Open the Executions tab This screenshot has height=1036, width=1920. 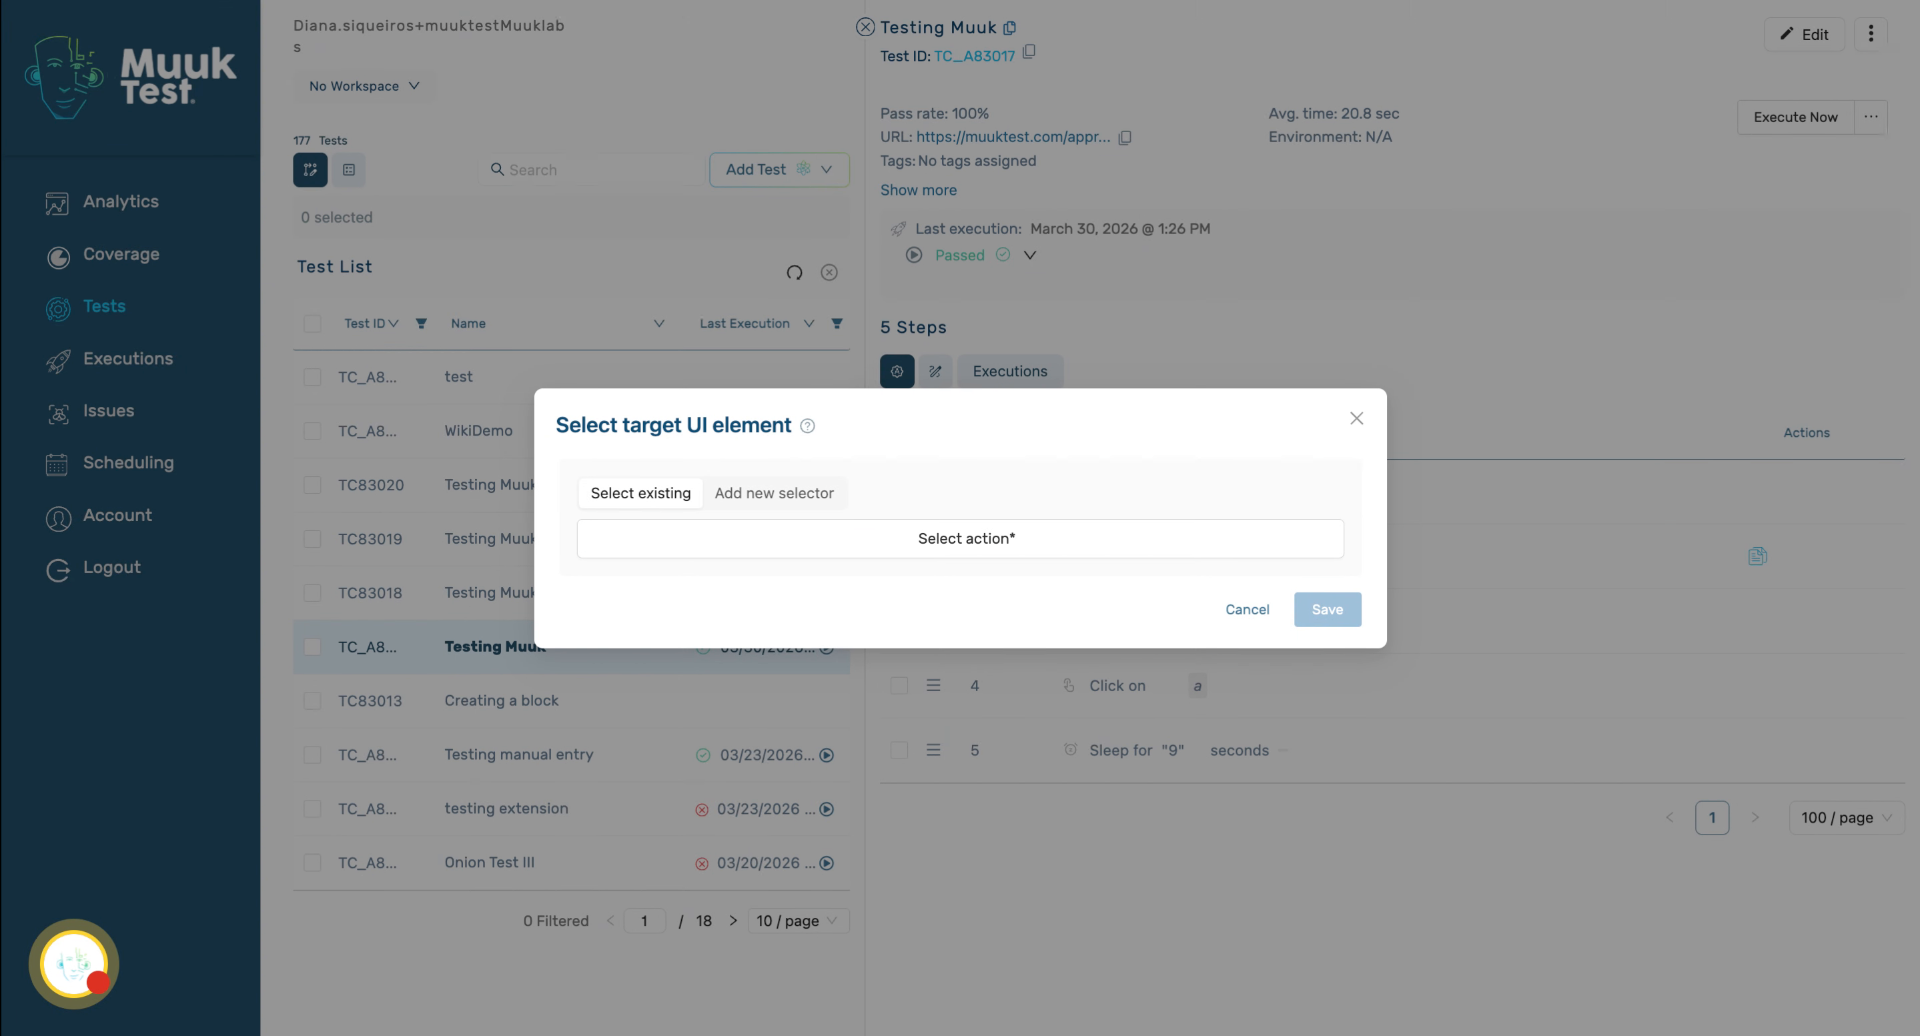pos(1010,371)
